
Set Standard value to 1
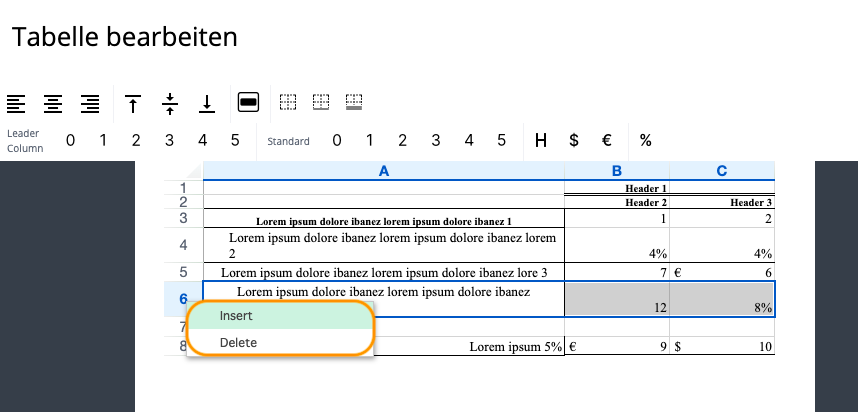tap(369, 141)
